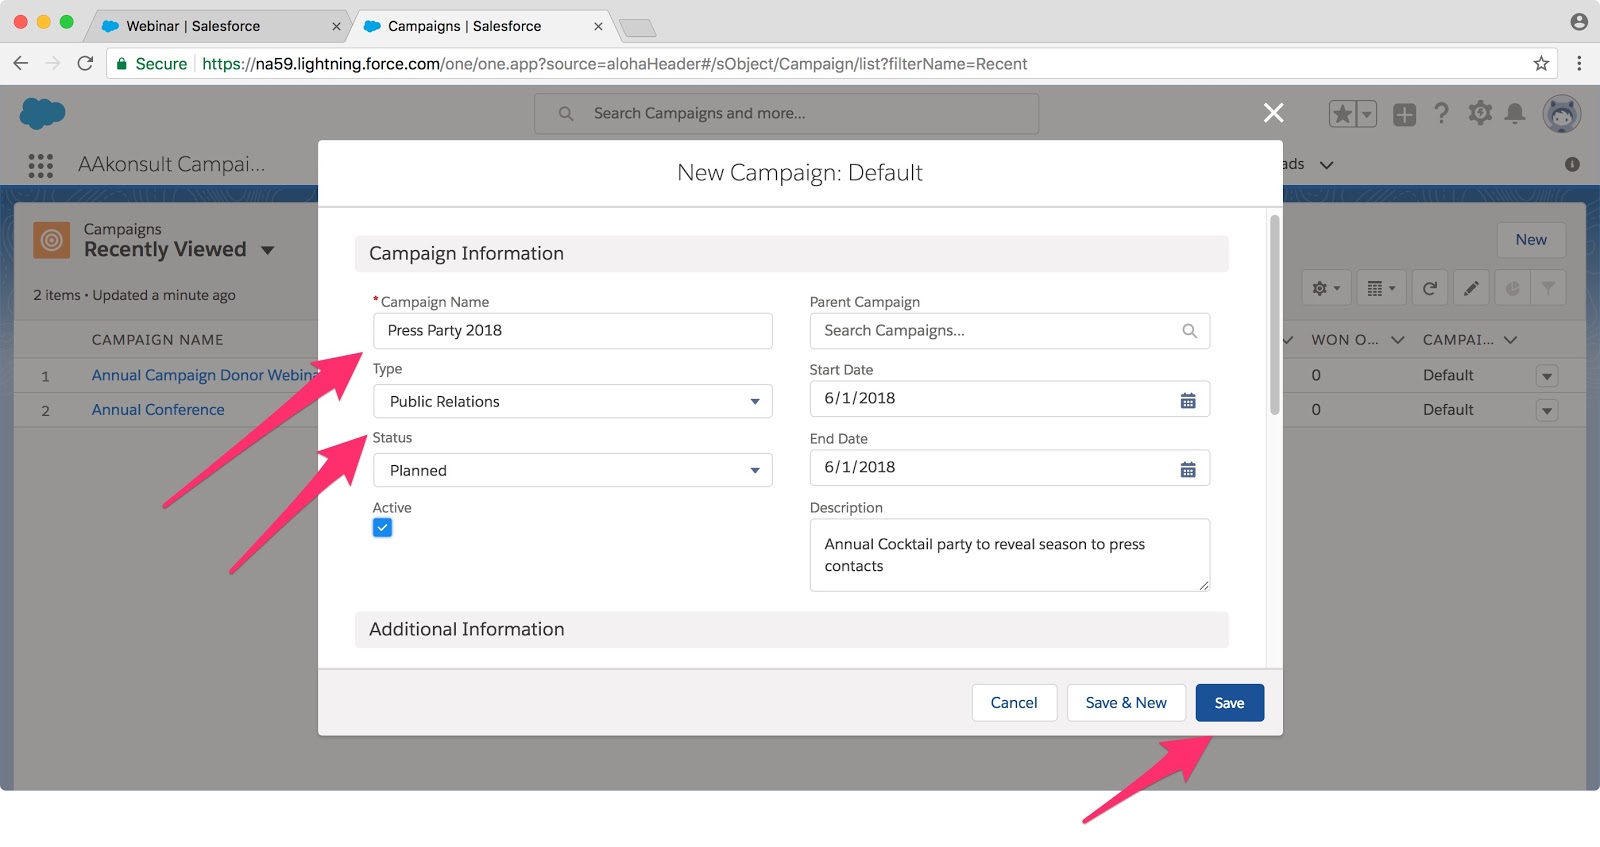Open the Type dropdown showing Public Relations
Image resolution: width=1600 pixels, height=847 pixels.
(572, 401)
